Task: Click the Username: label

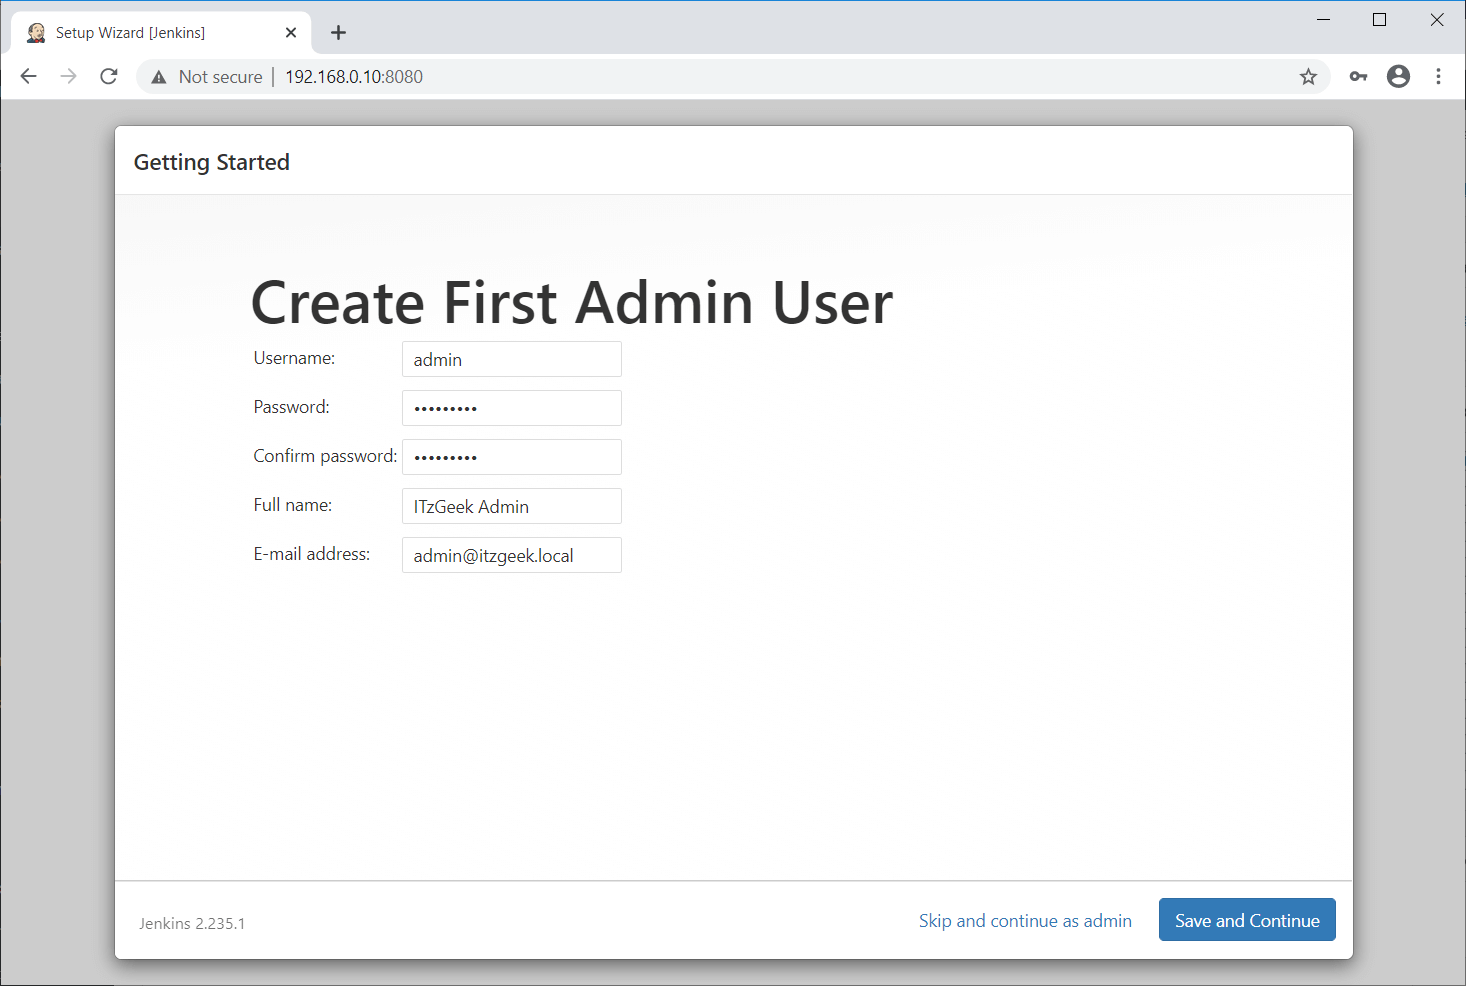Action: [294, 358]
